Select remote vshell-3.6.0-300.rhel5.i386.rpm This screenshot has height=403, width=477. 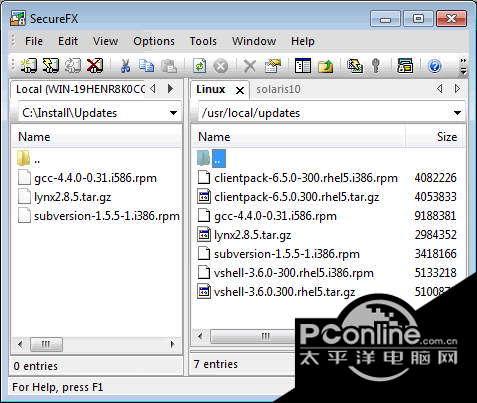coord(286,273)
